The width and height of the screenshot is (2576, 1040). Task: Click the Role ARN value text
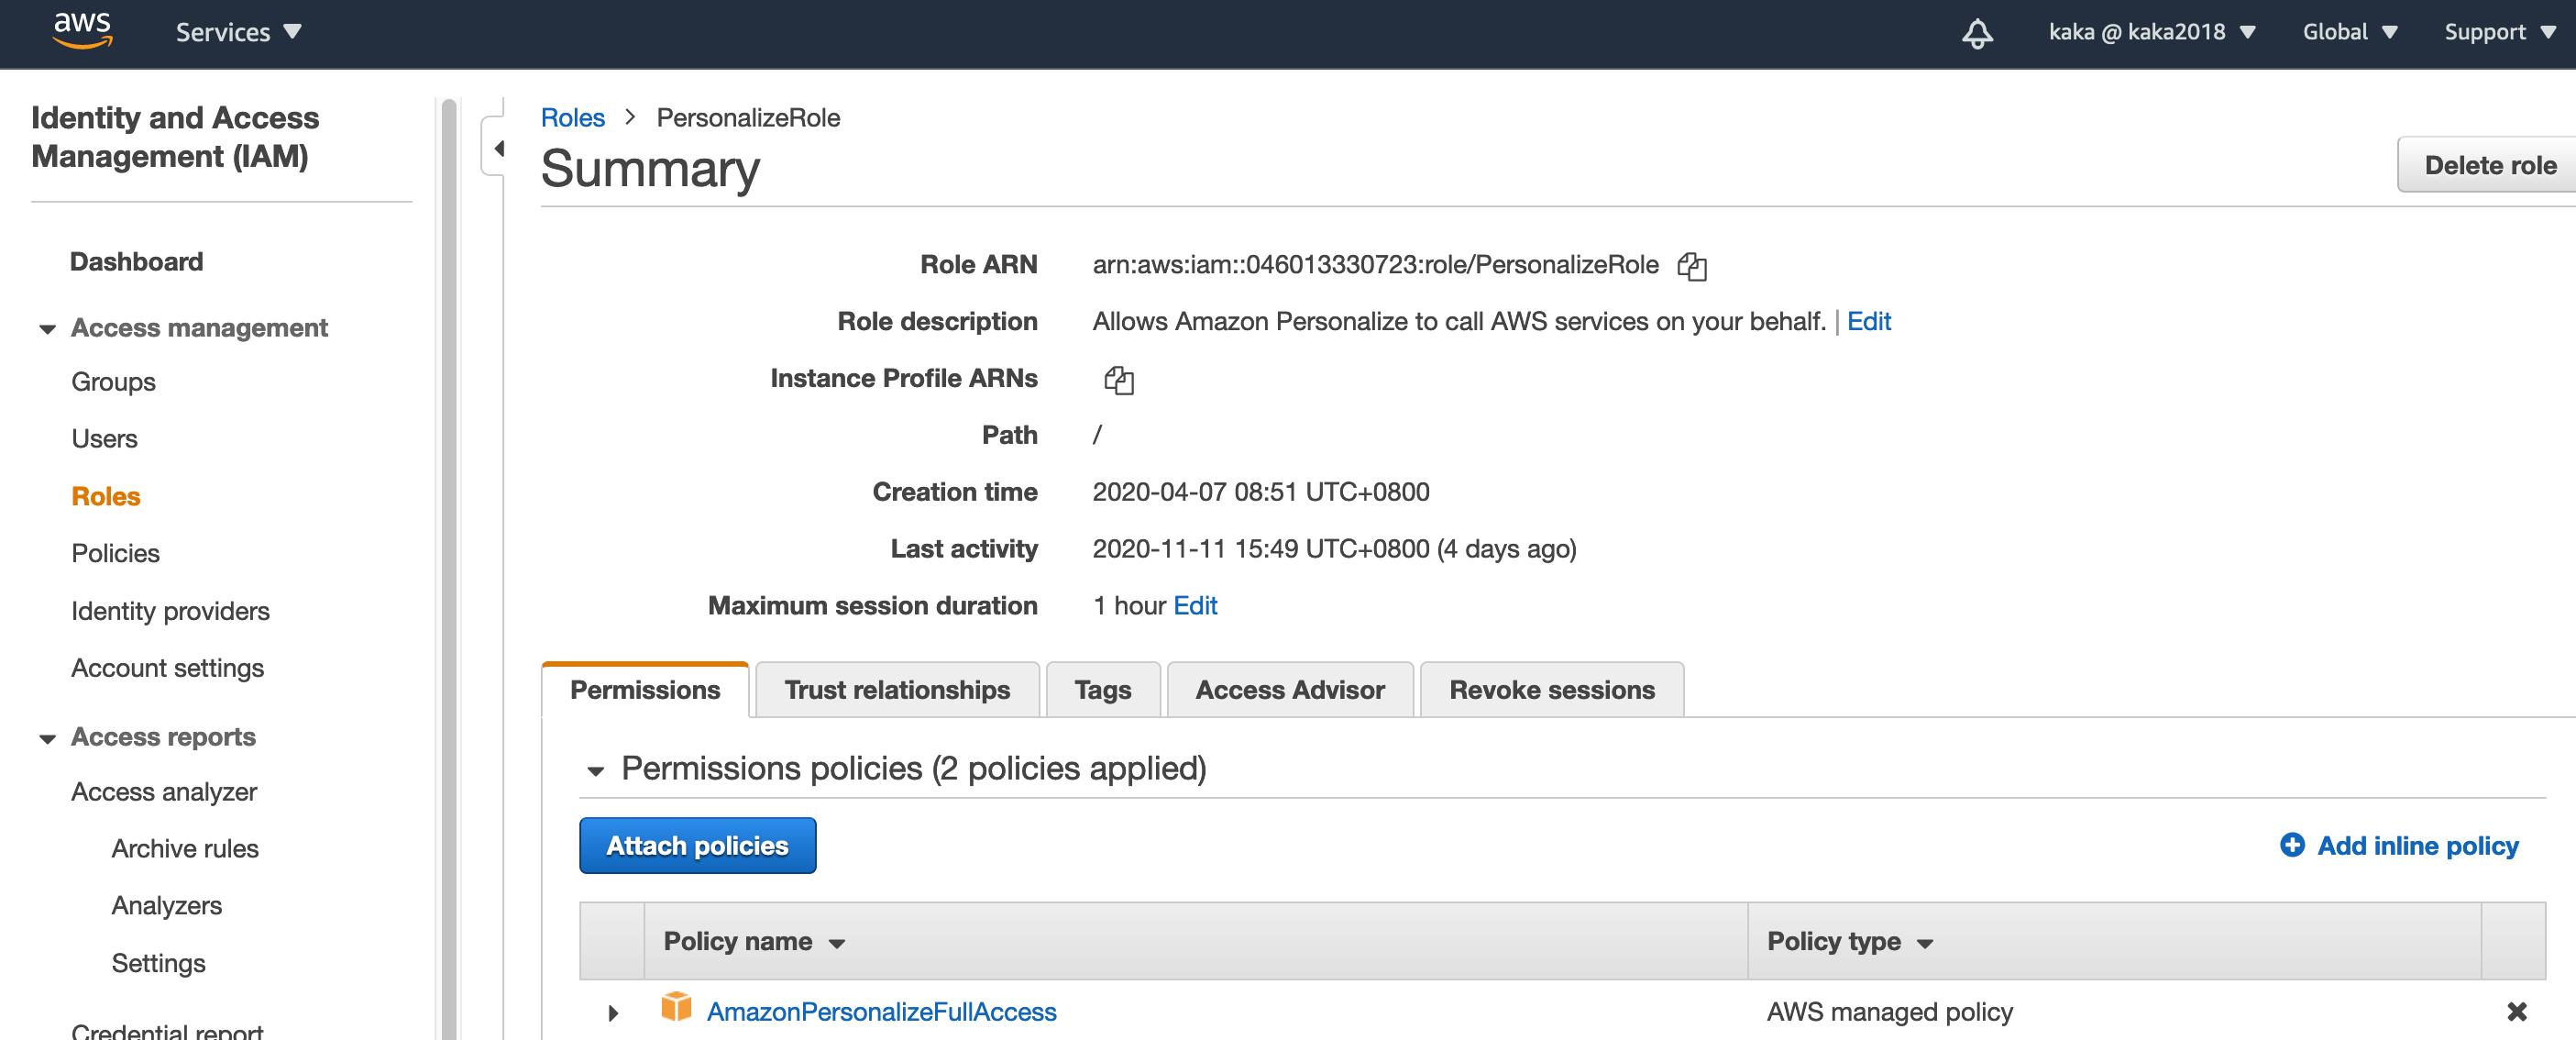pos(1375,265)
